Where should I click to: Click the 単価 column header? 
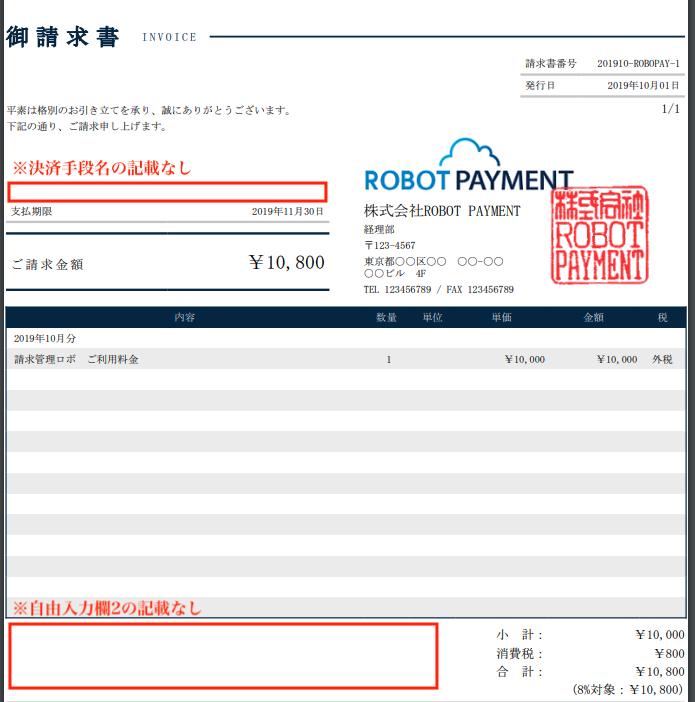(x=502, y=317)
